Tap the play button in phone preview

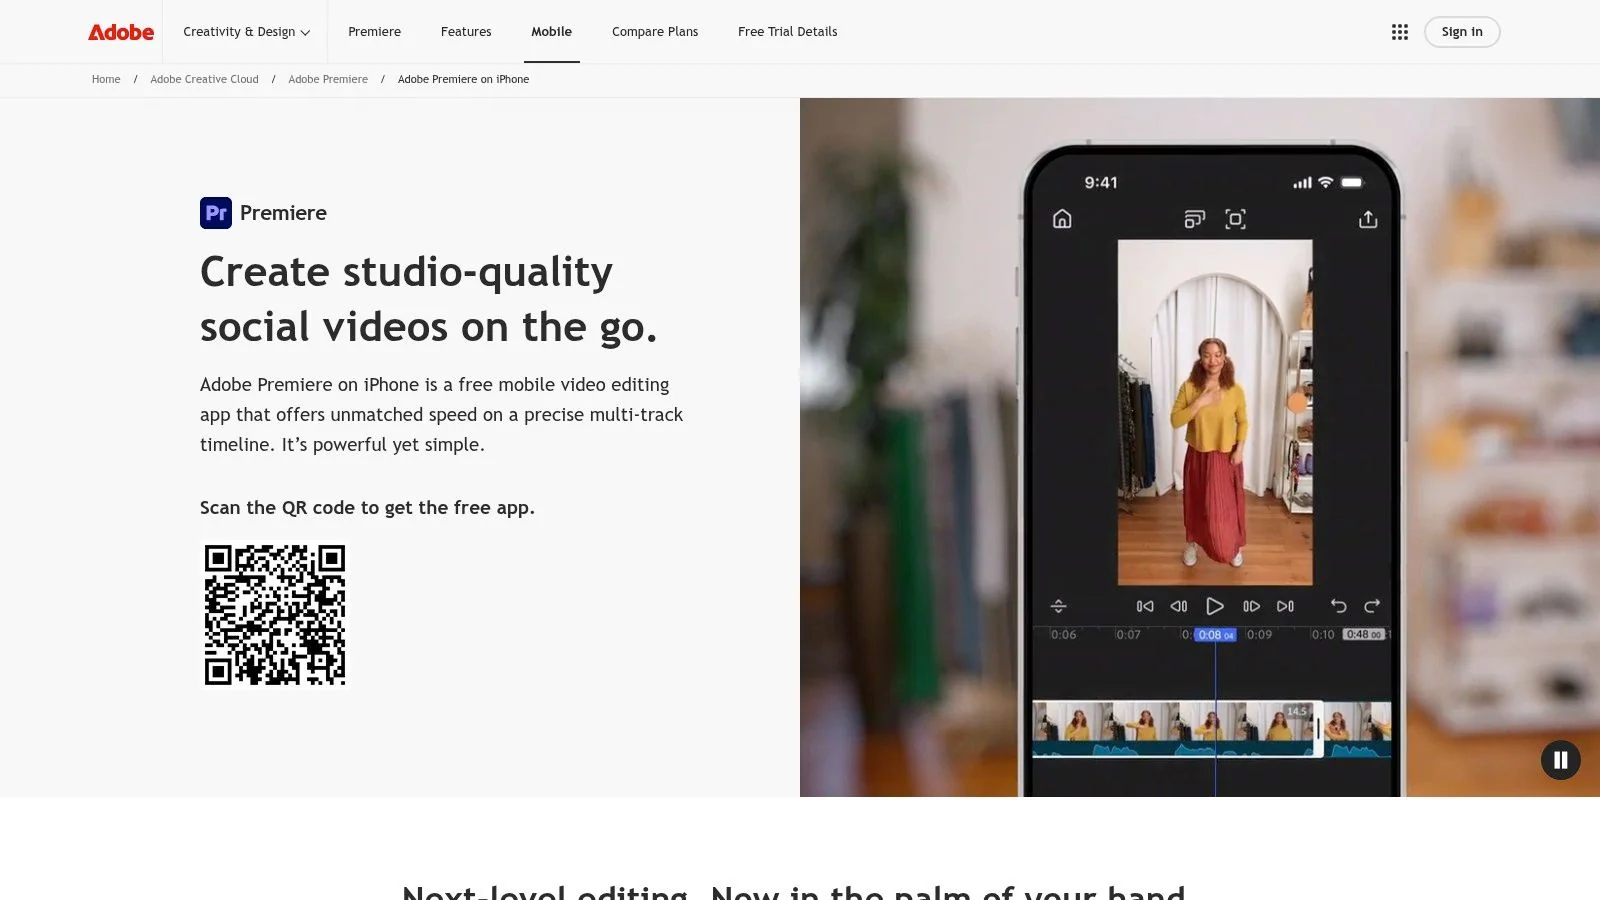(1215, 606)
